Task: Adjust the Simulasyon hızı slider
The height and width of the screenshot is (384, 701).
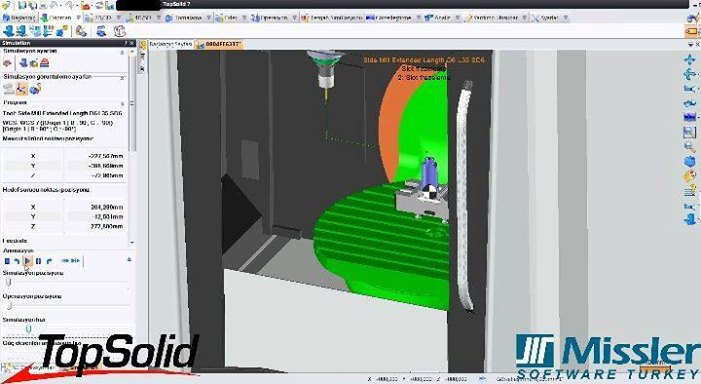Action: [x=28, y=329]
